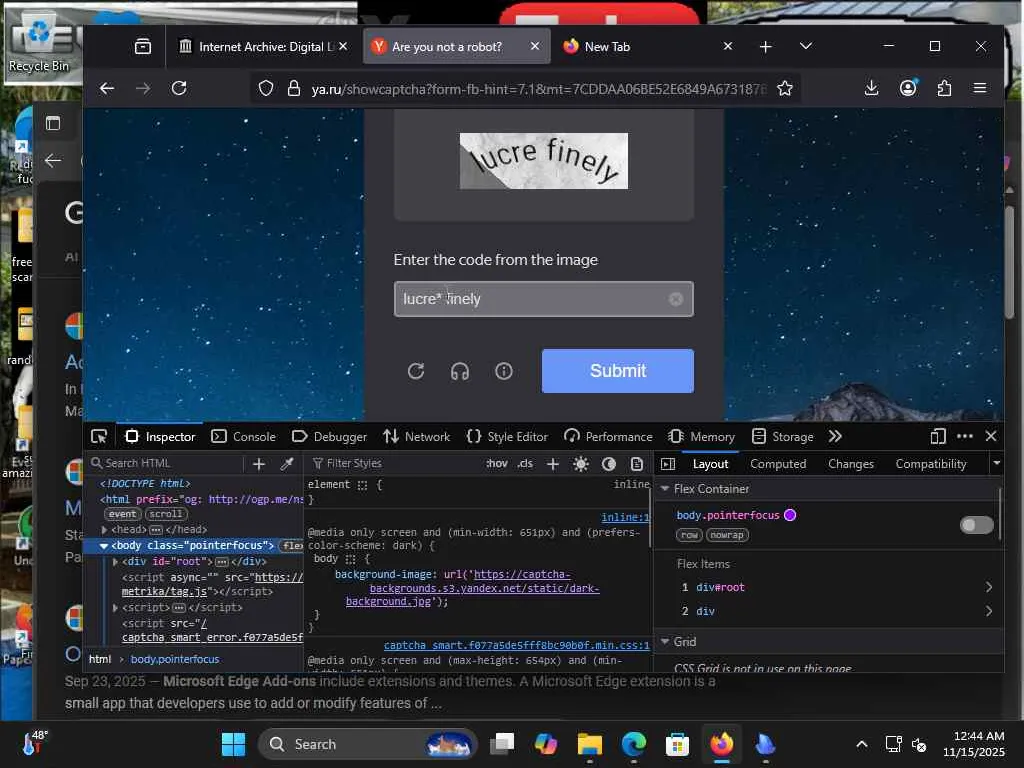
Task: Go back in Firefox
Action: point(107,88)
